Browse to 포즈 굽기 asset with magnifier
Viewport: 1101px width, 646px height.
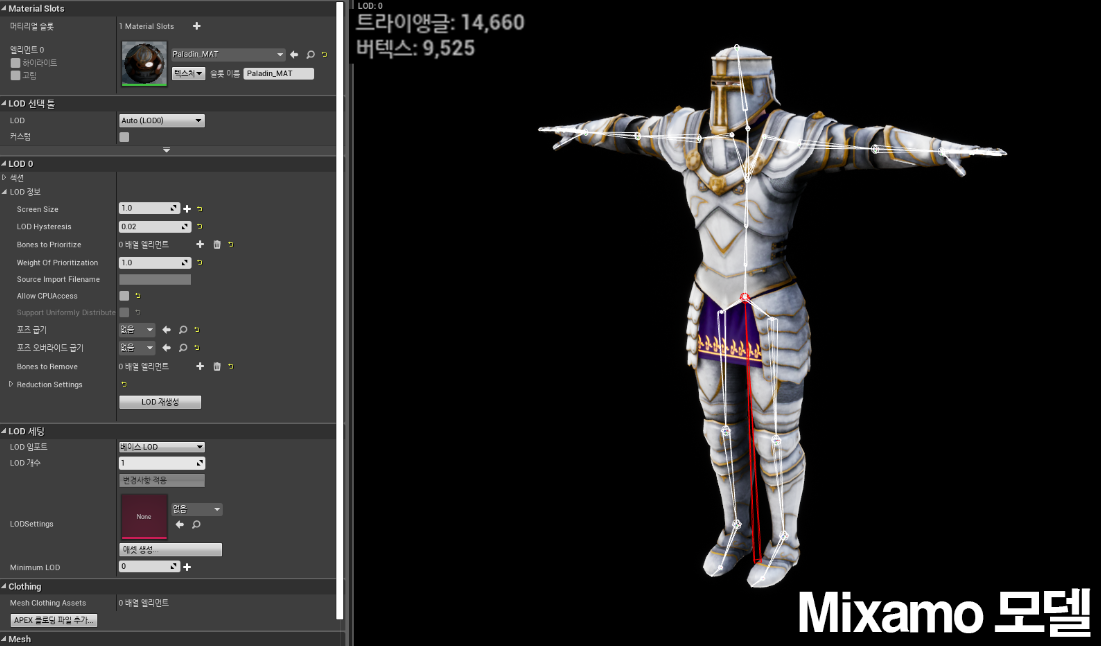point(183,329)
